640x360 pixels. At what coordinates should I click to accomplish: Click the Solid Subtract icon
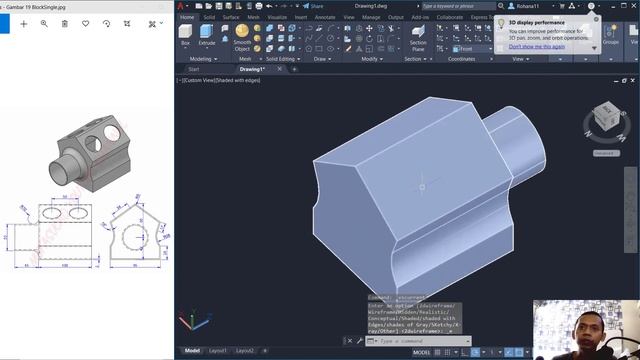269,39
